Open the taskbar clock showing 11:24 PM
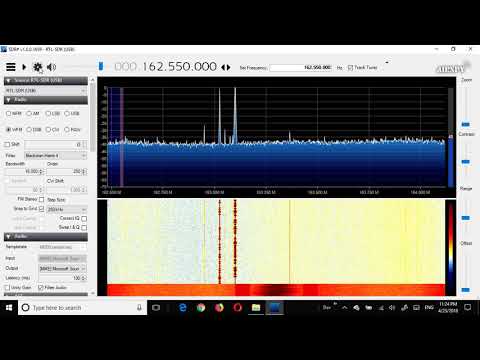 pyautogui.click(x=448, y=307)
